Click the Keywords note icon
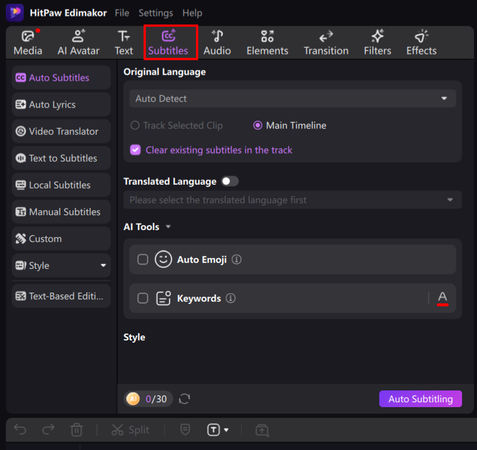 pyautogui.click(x=164, y=298)
